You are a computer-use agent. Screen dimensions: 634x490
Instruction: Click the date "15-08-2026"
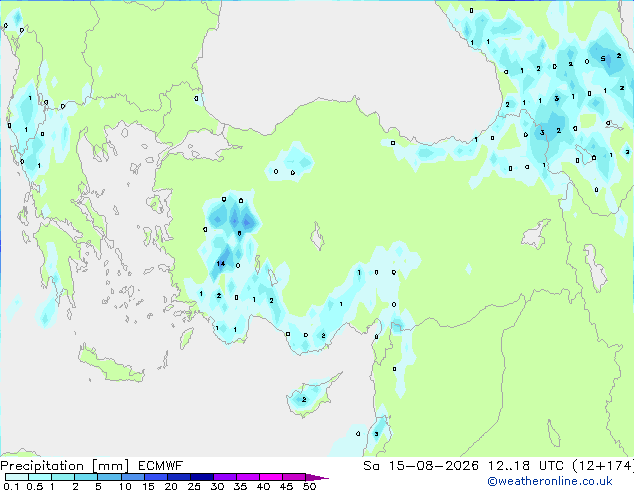coord(433,466)
